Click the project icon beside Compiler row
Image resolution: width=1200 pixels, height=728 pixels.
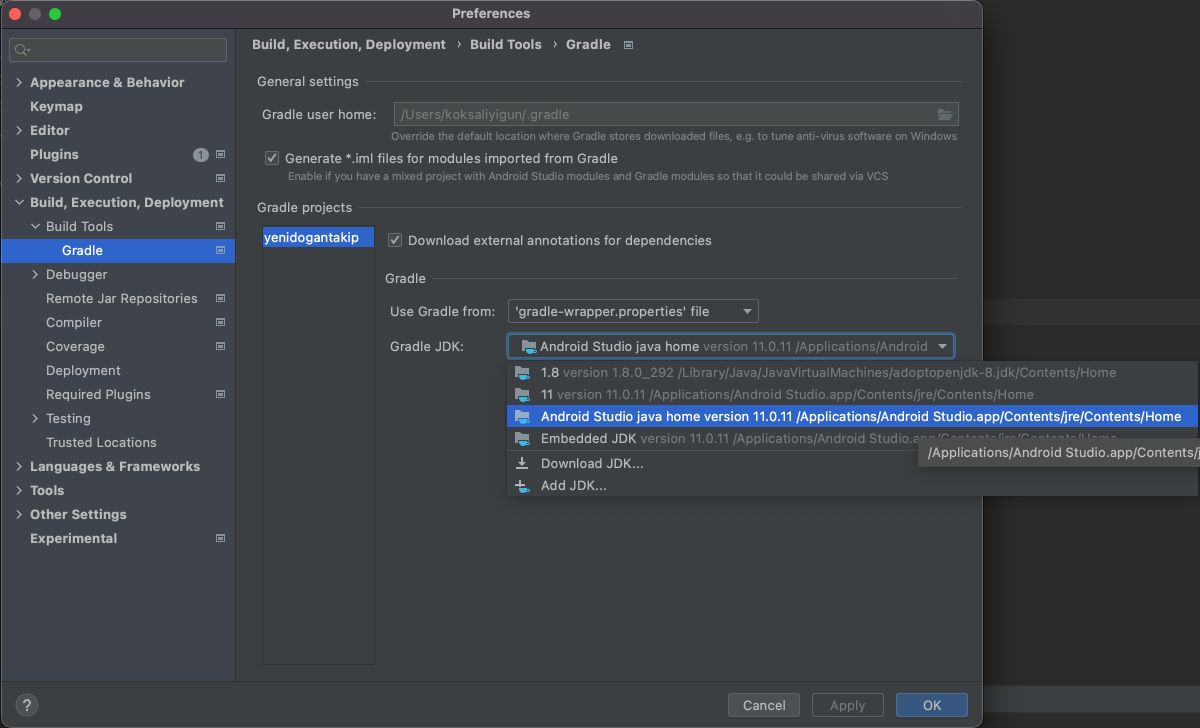(220, 323)
